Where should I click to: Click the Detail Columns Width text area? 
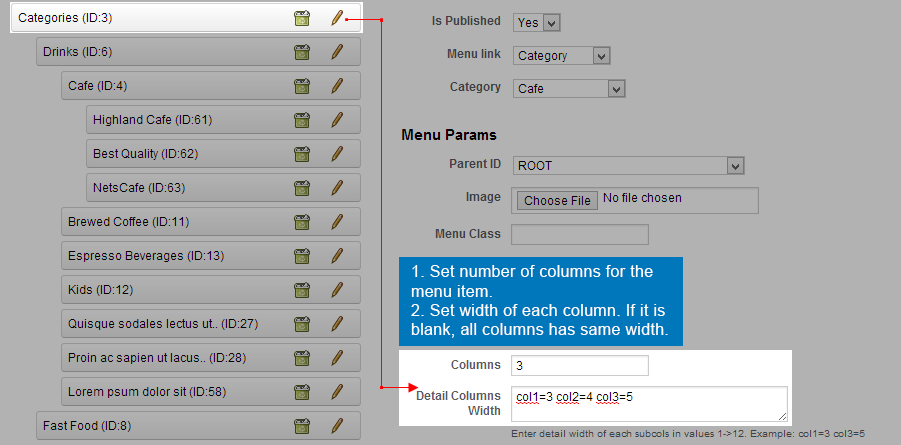[x=649, y=404]
